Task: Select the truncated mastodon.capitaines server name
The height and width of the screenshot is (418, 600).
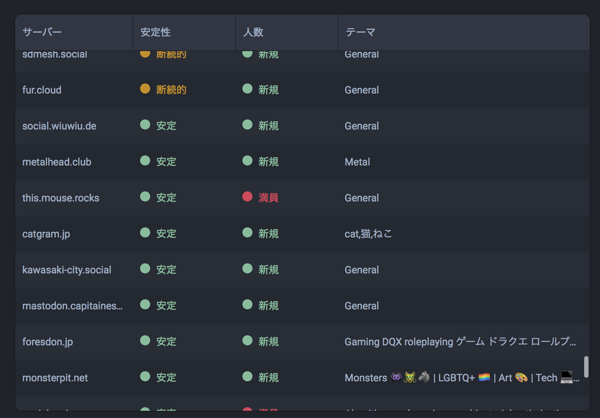Action: click(x=72, y=306)
